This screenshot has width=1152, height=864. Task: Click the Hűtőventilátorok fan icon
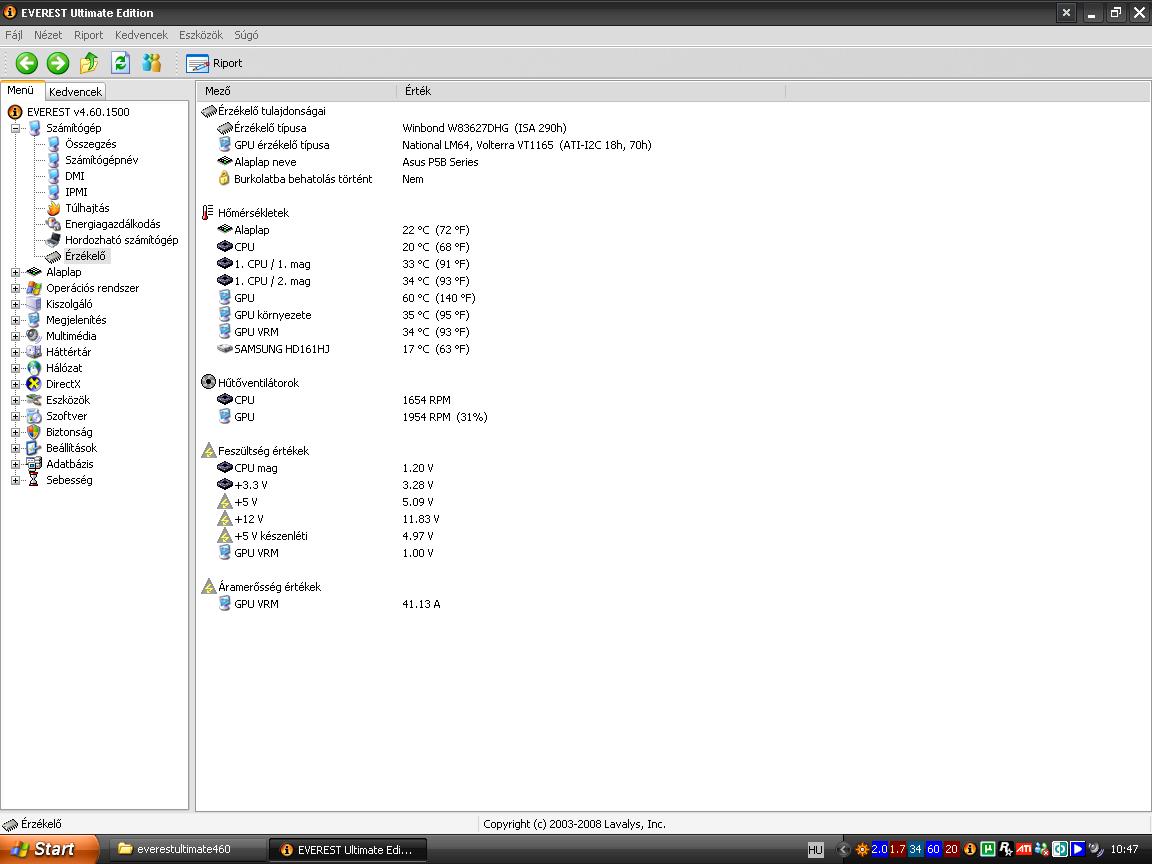point(209,383)
